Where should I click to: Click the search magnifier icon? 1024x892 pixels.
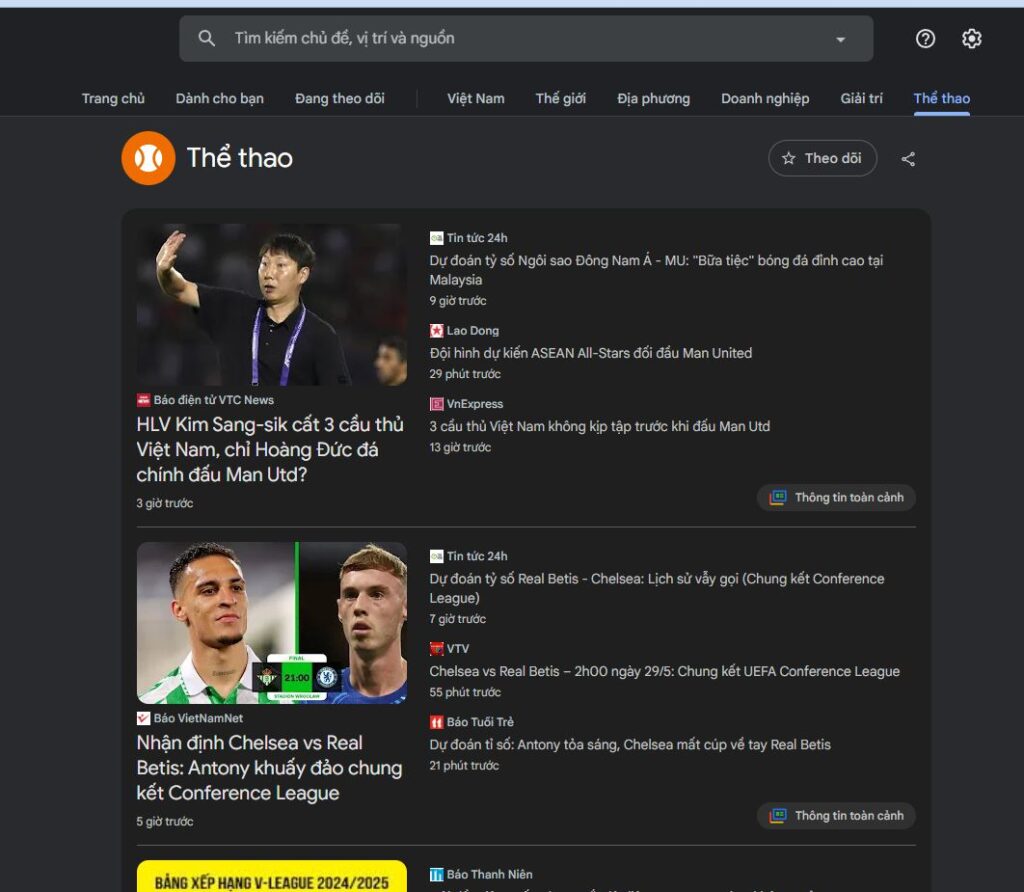point(206,39)
